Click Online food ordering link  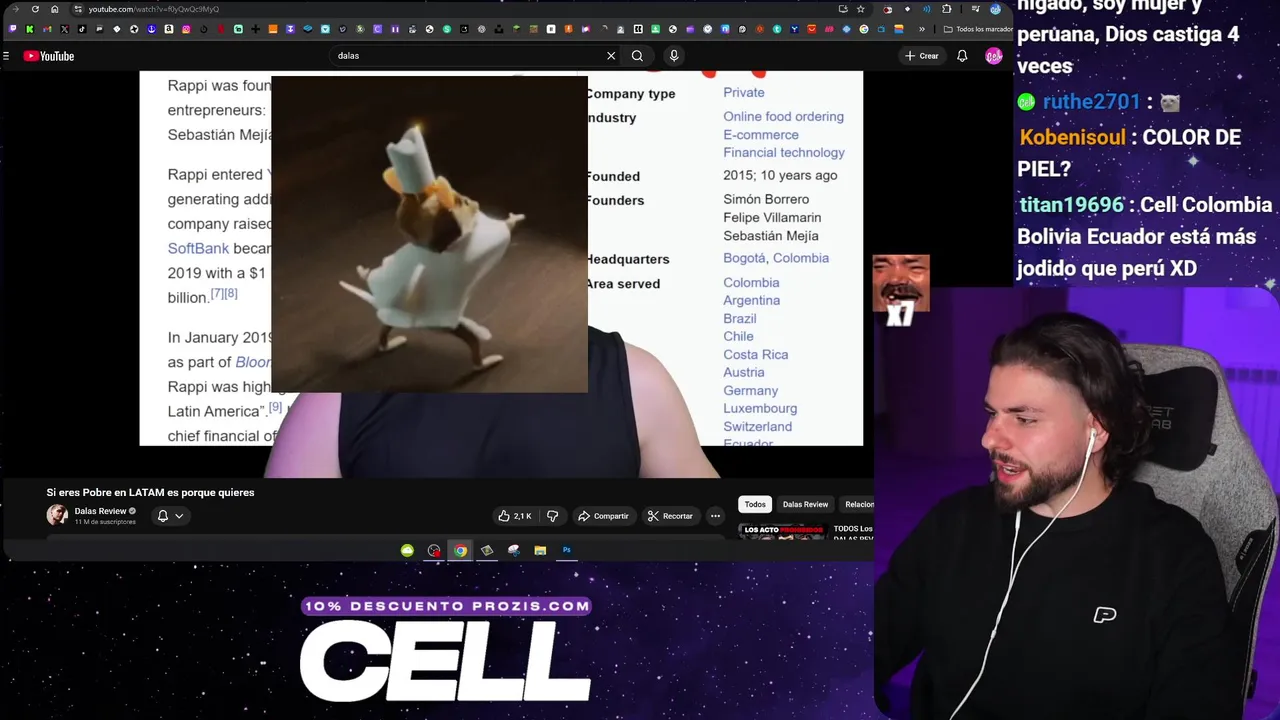[783, 116]
